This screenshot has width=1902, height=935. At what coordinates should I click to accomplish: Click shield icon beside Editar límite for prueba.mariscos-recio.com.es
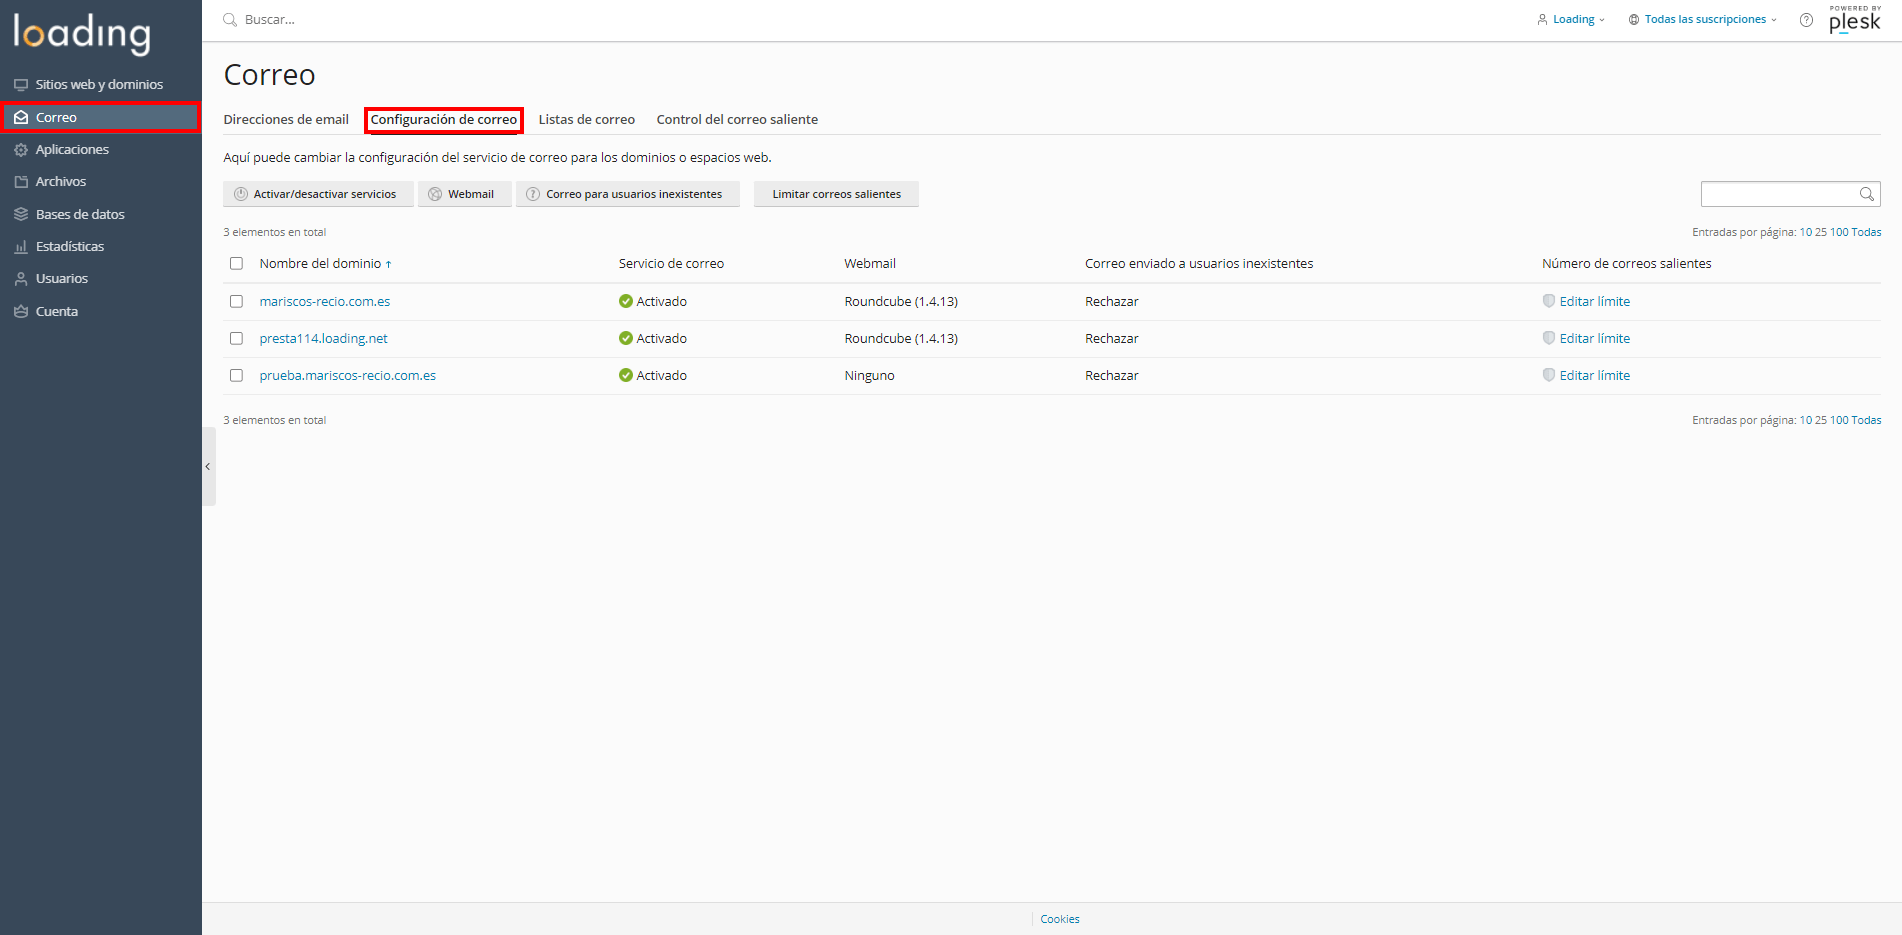1549,375
